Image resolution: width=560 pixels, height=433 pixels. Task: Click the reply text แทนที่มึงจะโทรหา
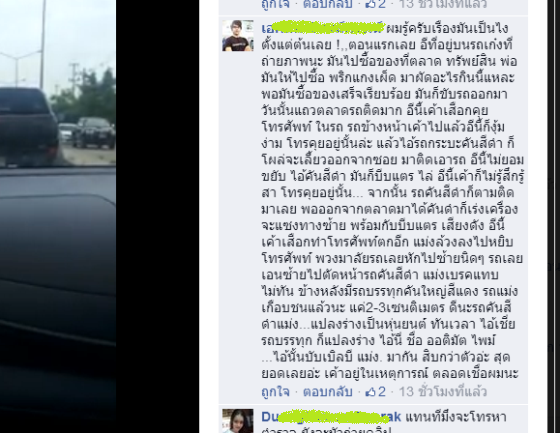pos(456,417)
